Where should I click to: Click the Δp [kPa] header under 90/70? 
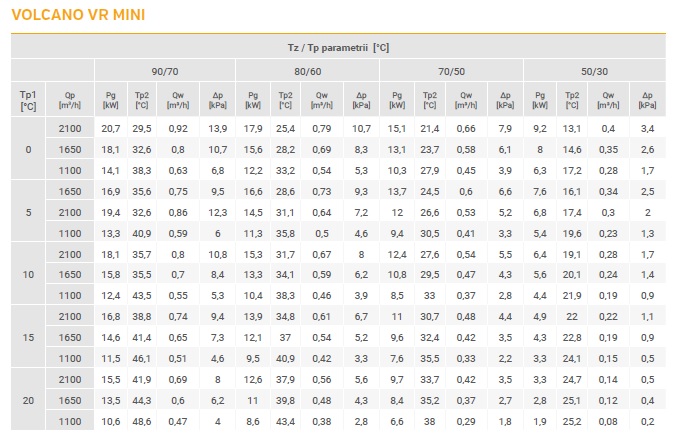click(218, 100)
